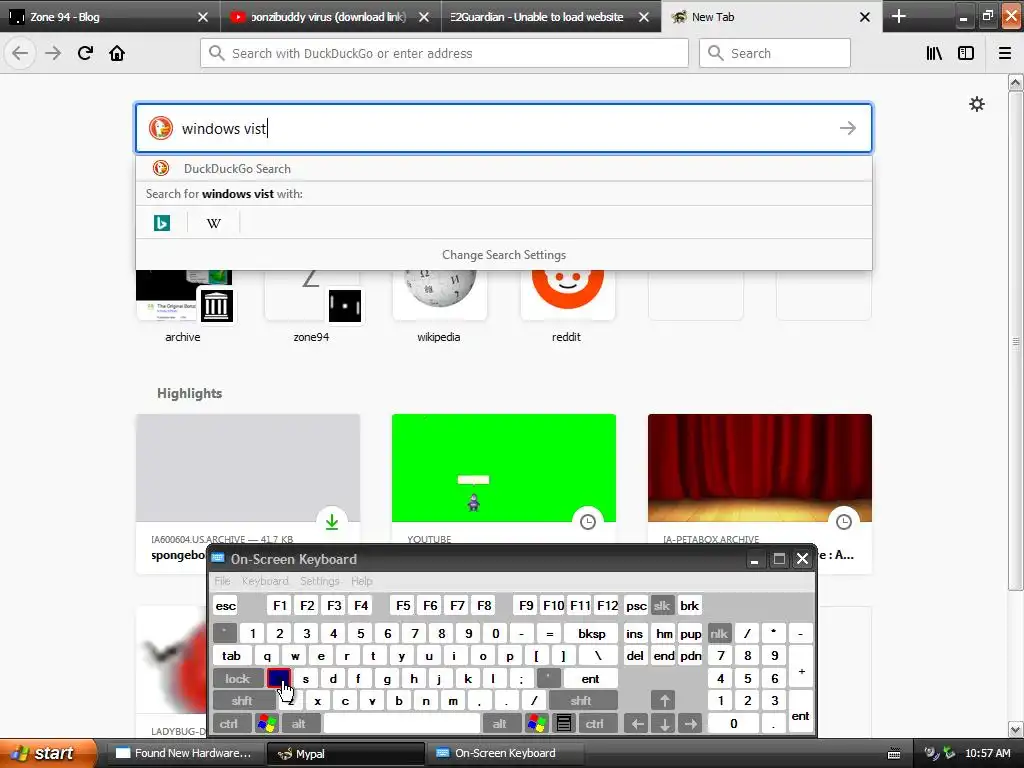Reload the page with the refresh icon
Viewport: 1024px width, 768px height.
85,53
